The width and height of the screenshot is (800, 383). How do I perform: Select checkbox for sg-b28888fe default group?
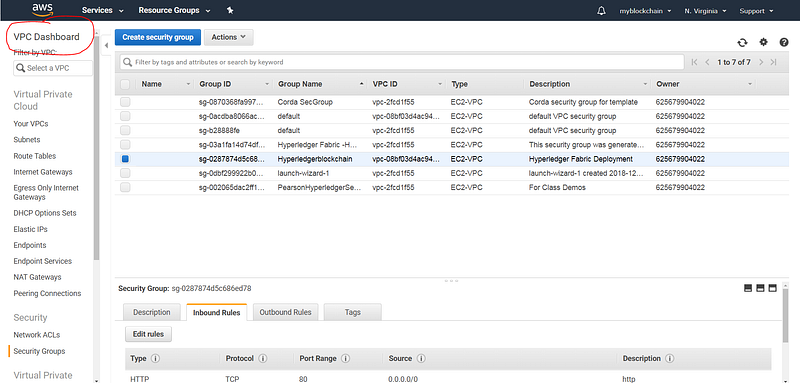click(x=125, y=131)
